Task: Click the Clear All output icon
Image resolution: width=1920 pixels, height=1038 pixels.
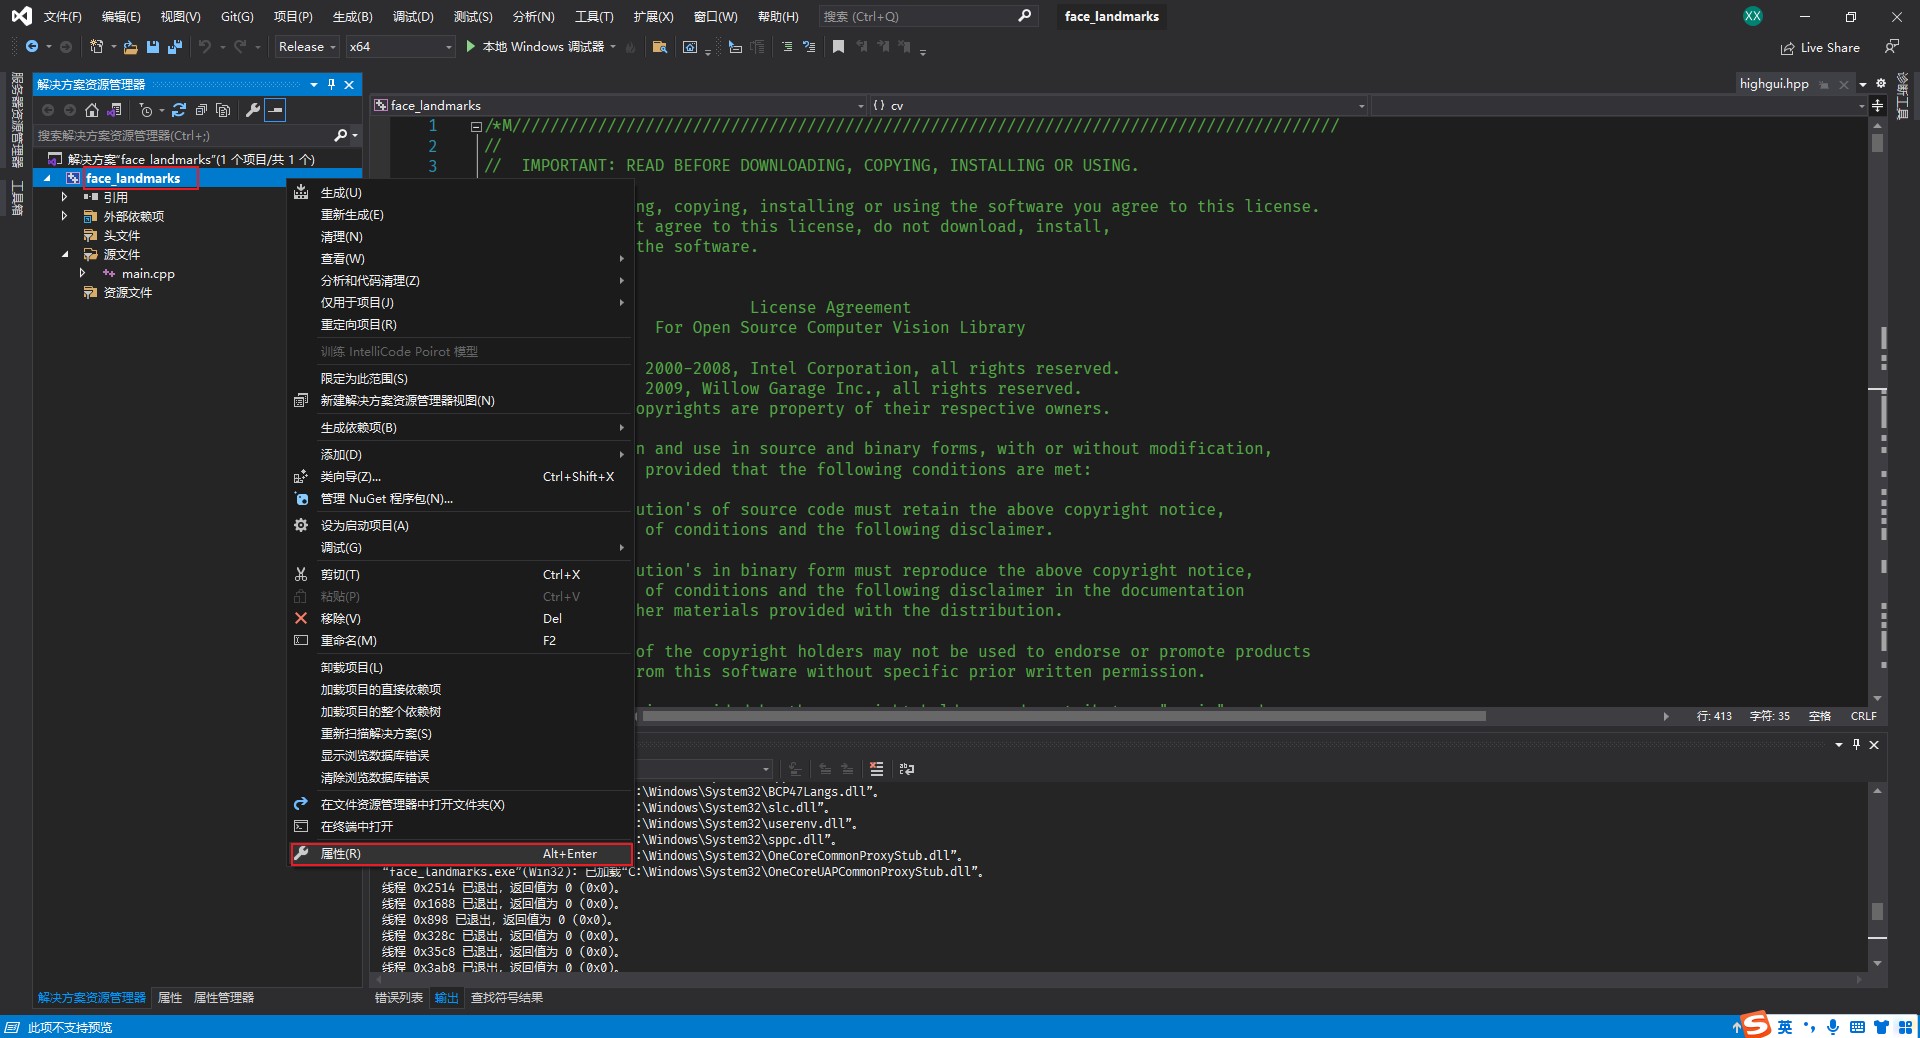Action: point(876,769)
